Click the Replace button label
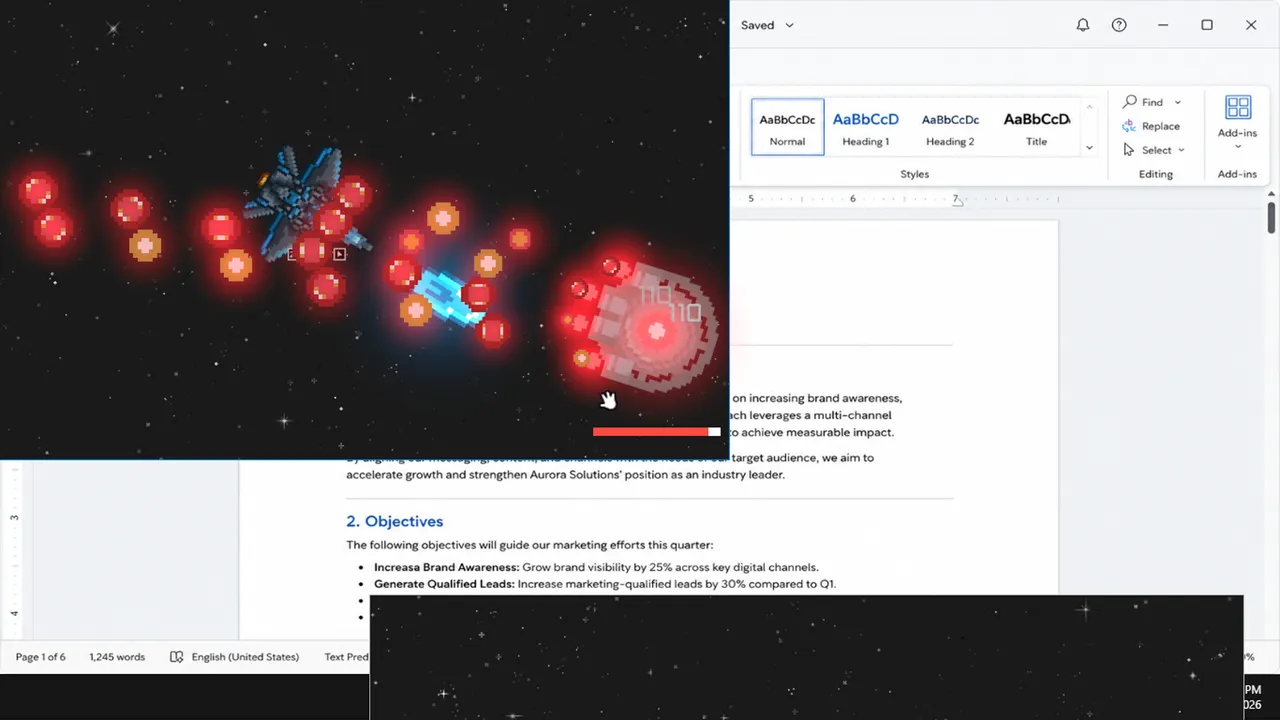This screenshot has width=1280, height=720. click(1161, 126)
